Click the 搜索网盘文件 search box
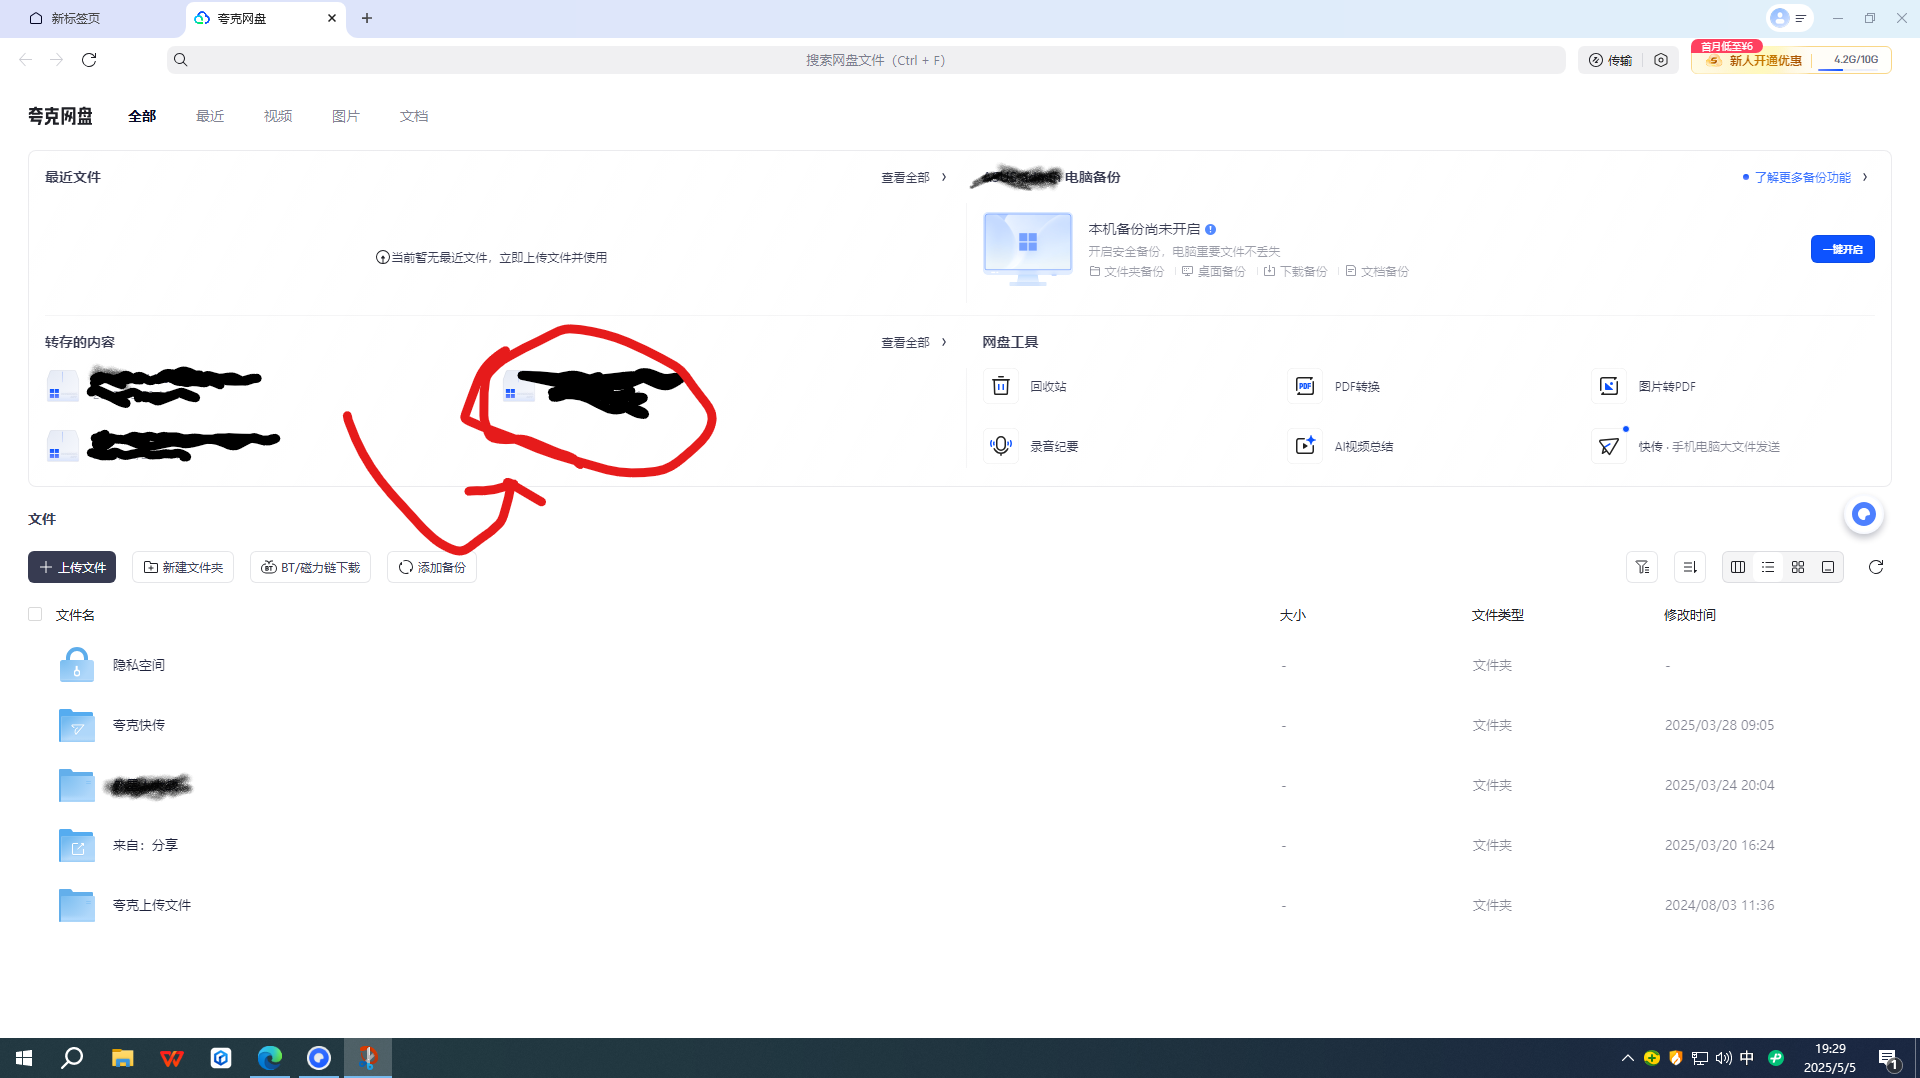 pyautogui.click(x=866, y=60)
